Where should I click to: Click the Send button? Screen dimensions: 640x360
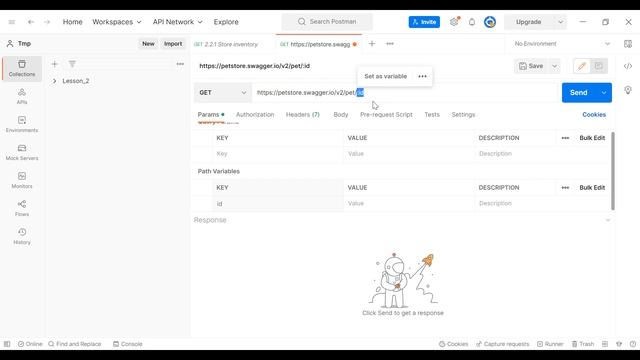coord(579,93)
